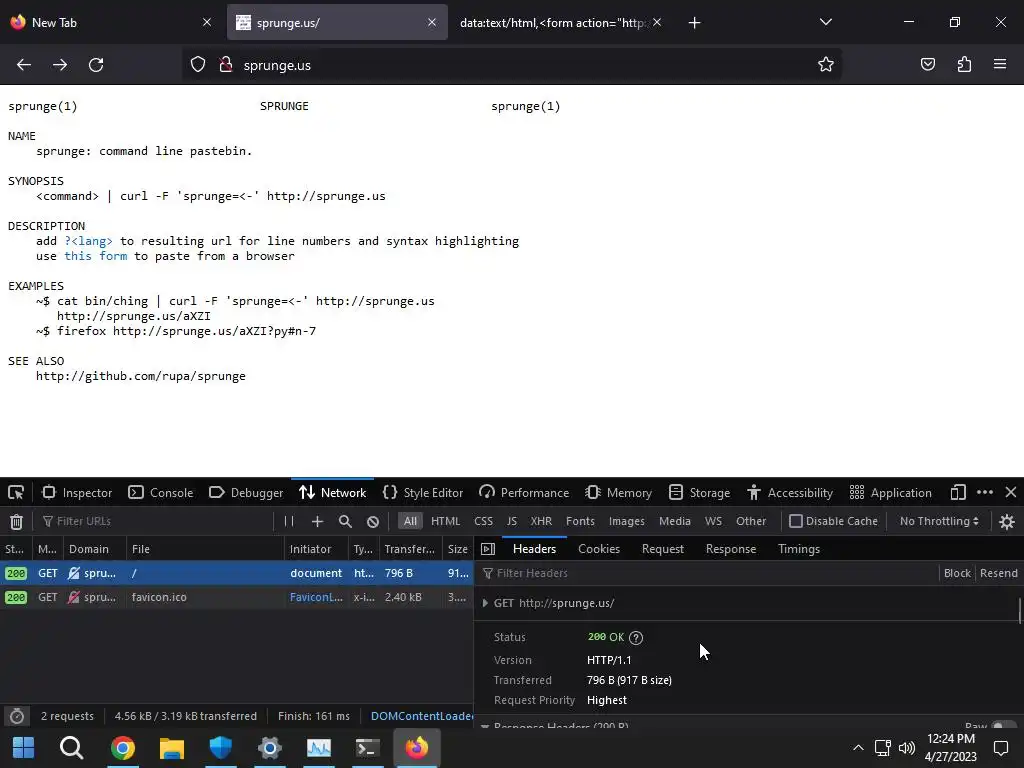Screen dimensions: 1024x768
Task: Filter requests by HTML
Action: (445, 521)
